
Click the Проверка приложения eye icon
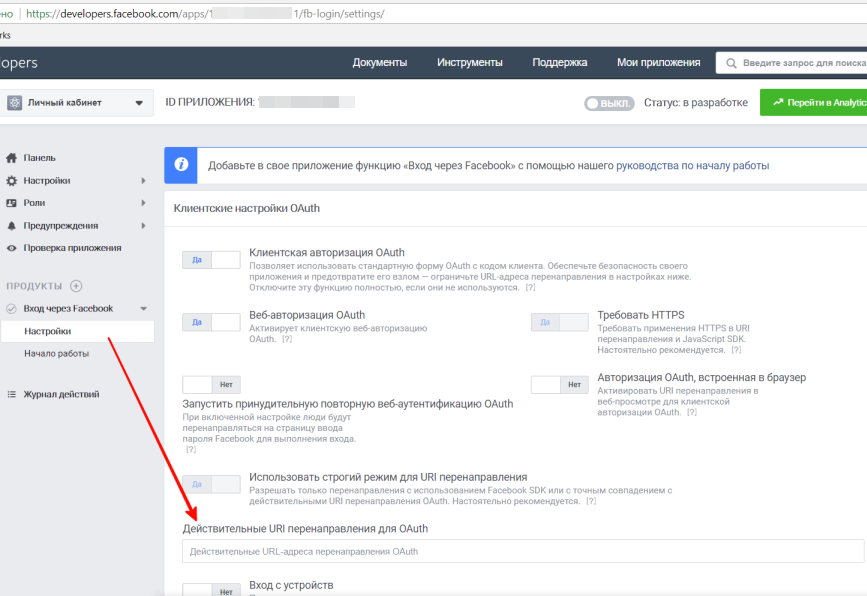click(12, 248)
